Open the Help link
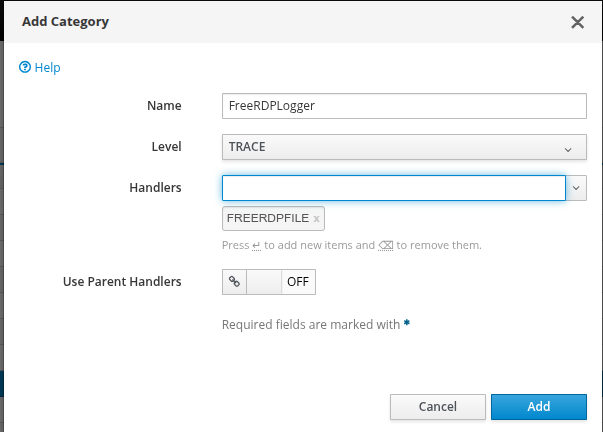This screenshot has height=432, width=603. pyautogui.click(x=47, y=68)
